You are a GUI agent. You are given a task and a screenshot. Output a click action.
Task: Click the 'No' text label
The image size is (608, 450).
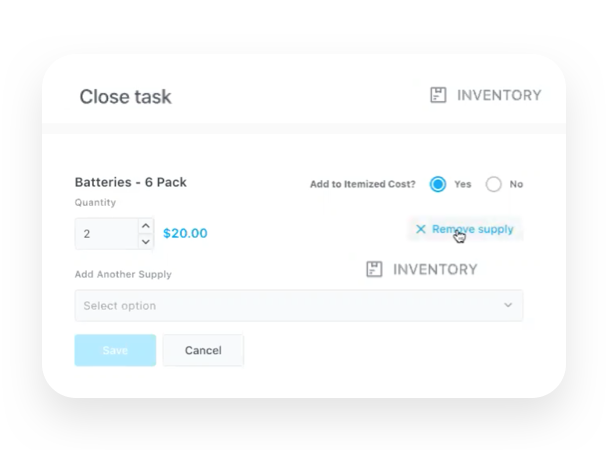point(516,184)
